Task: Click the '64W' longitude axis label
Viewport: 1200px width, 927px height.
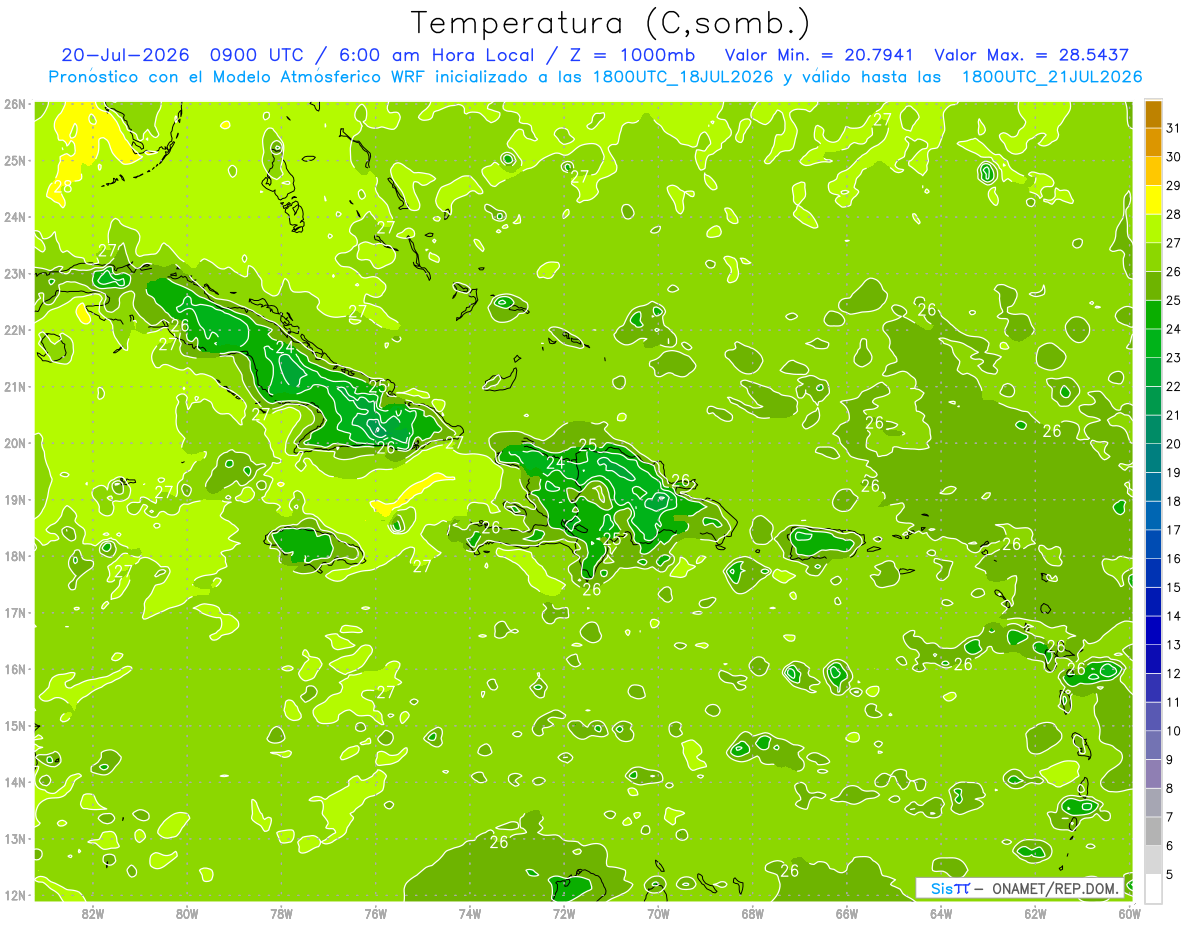Action: (x=941, y=914)
